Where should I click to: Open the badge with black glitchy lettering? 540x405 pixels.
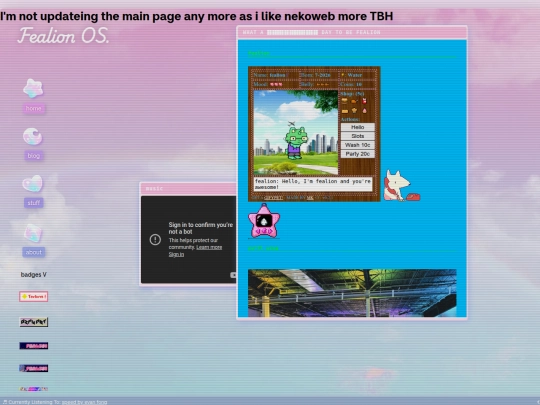tap(33, 322)
